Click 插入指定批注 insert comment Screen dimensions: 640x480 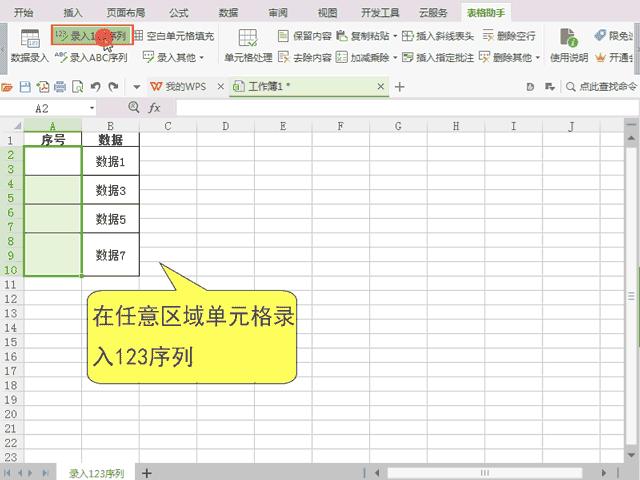(438, 58)
